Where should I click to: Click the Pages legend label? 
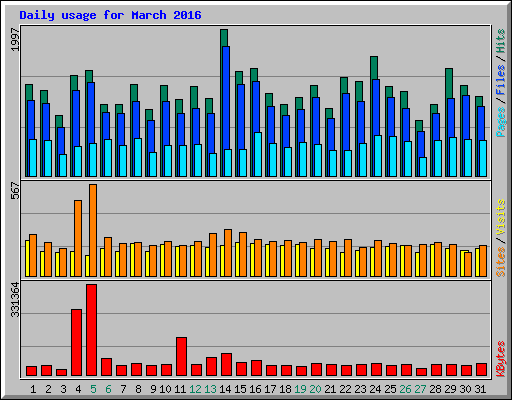pos(501,122)
